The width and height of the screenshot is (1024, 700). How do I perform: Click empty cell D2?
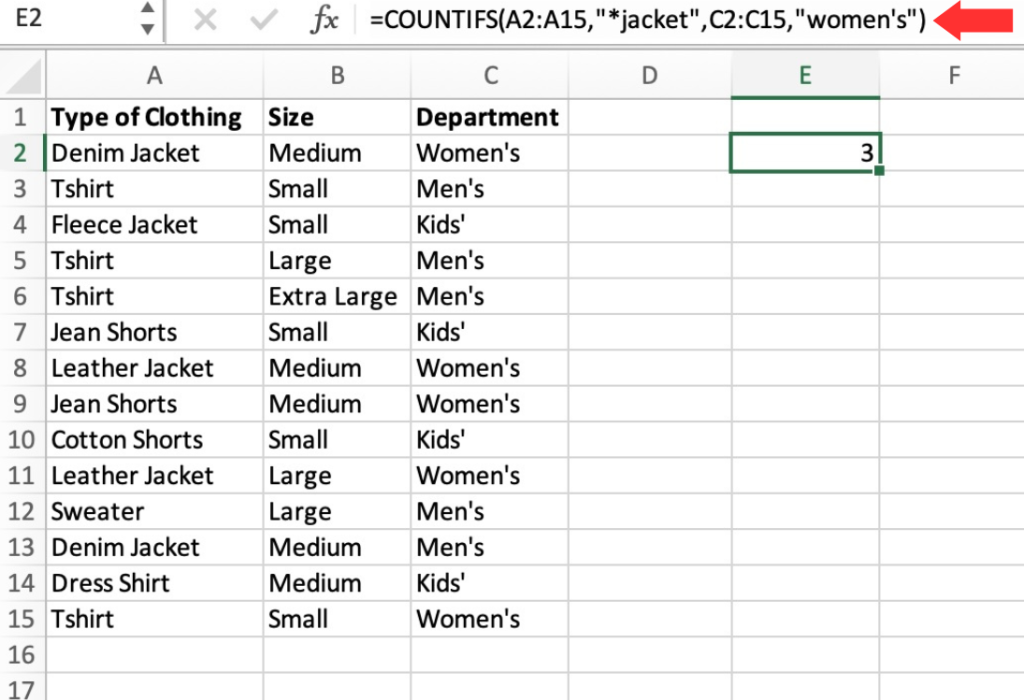[649, 152]
